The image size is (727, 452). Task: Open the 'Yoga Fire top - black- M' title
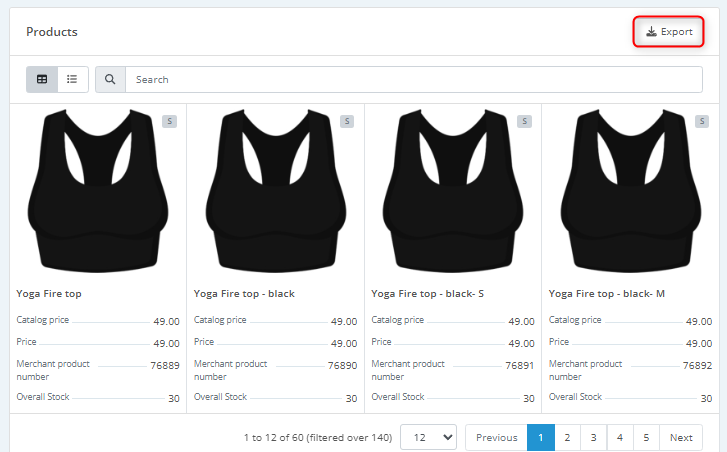click(607, 294)
